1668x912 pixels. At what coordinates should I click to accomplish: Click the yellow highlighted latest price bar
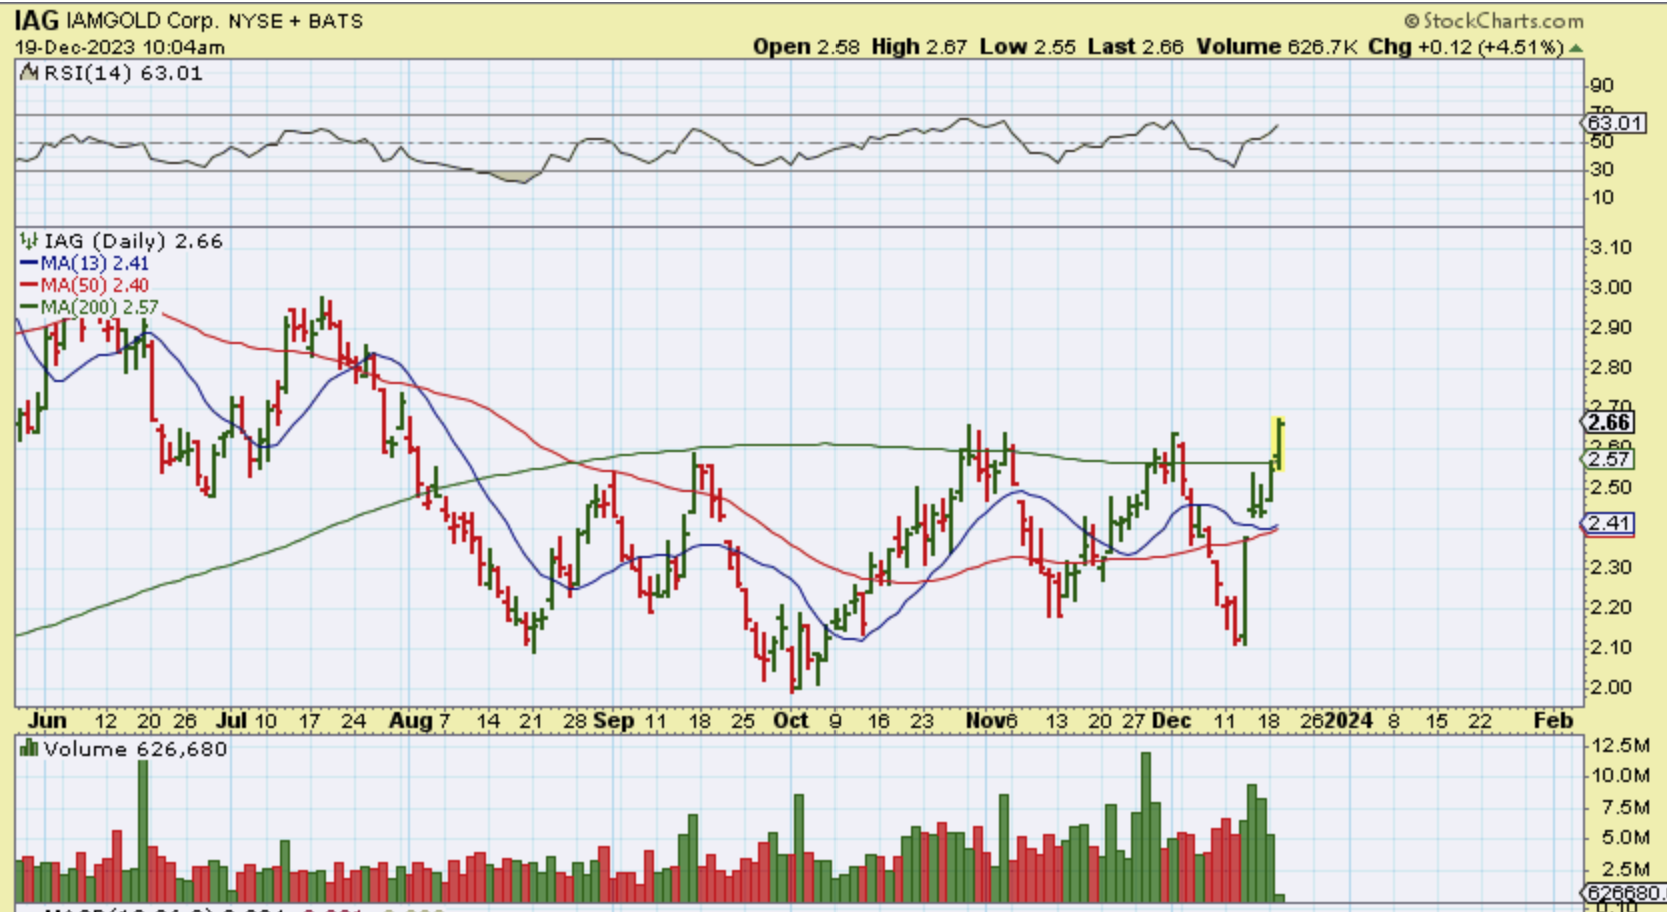[1278, 443]
